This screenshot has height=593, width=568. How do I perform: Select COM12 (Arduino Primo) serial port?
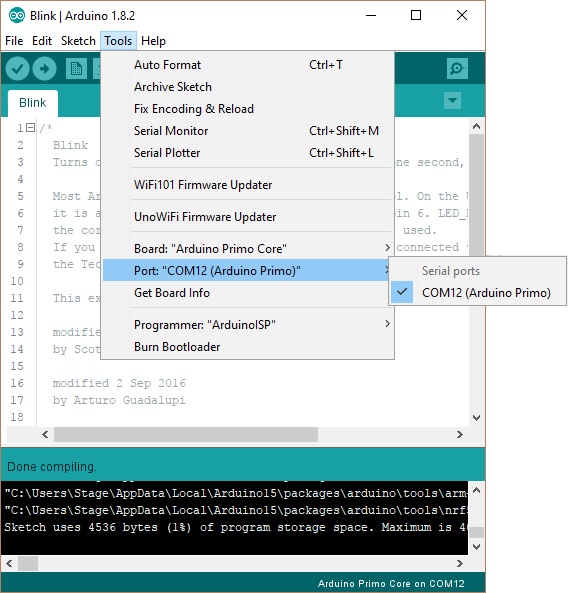(478, 292)
